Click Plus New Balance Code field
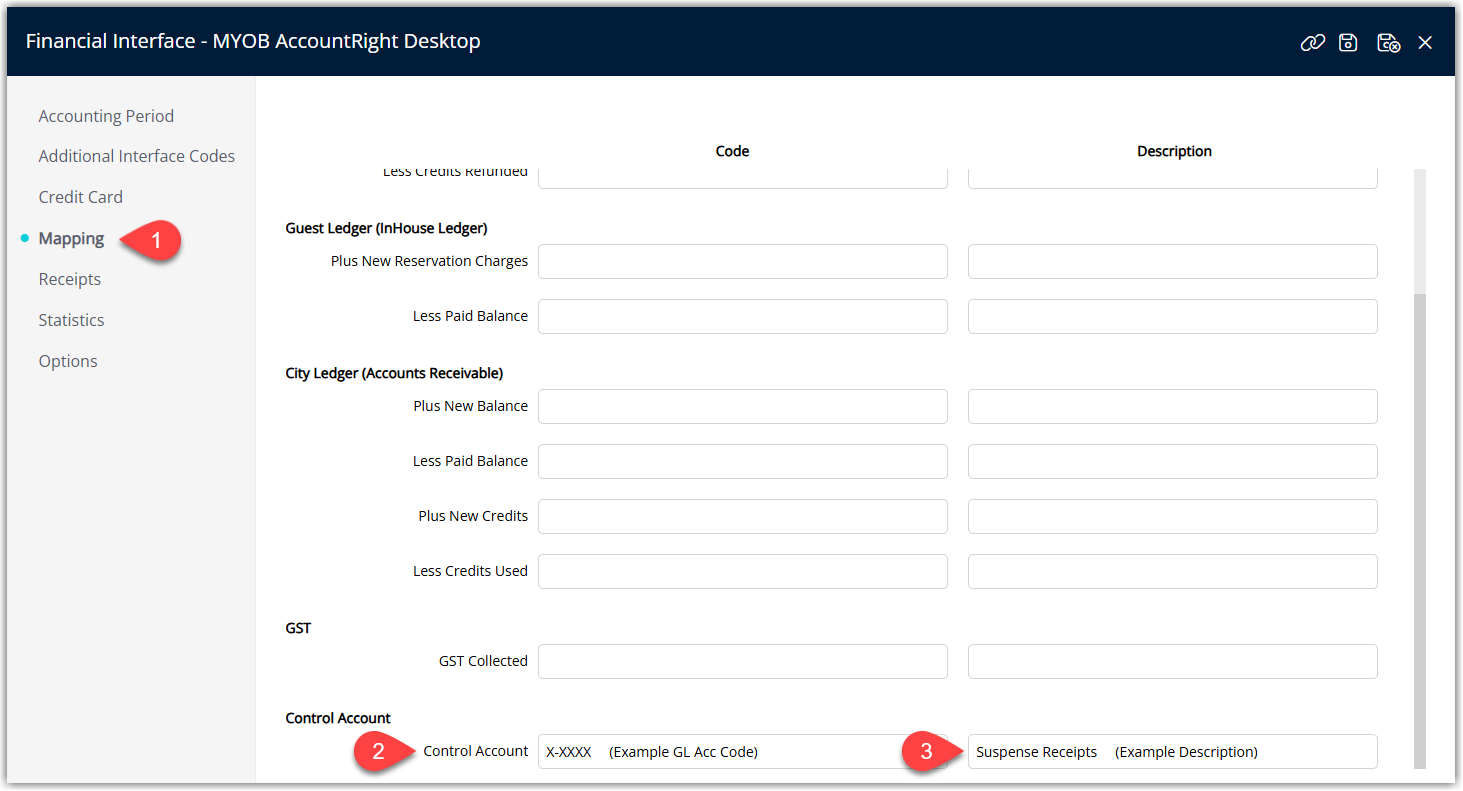 click(x=743, y=406)
